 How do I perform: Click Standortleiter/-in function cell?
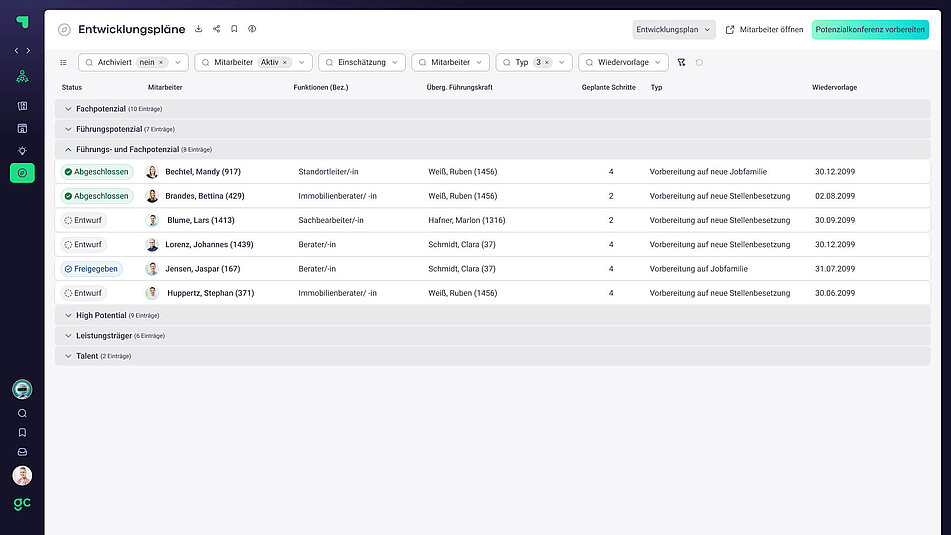click(x=328, y=172)
